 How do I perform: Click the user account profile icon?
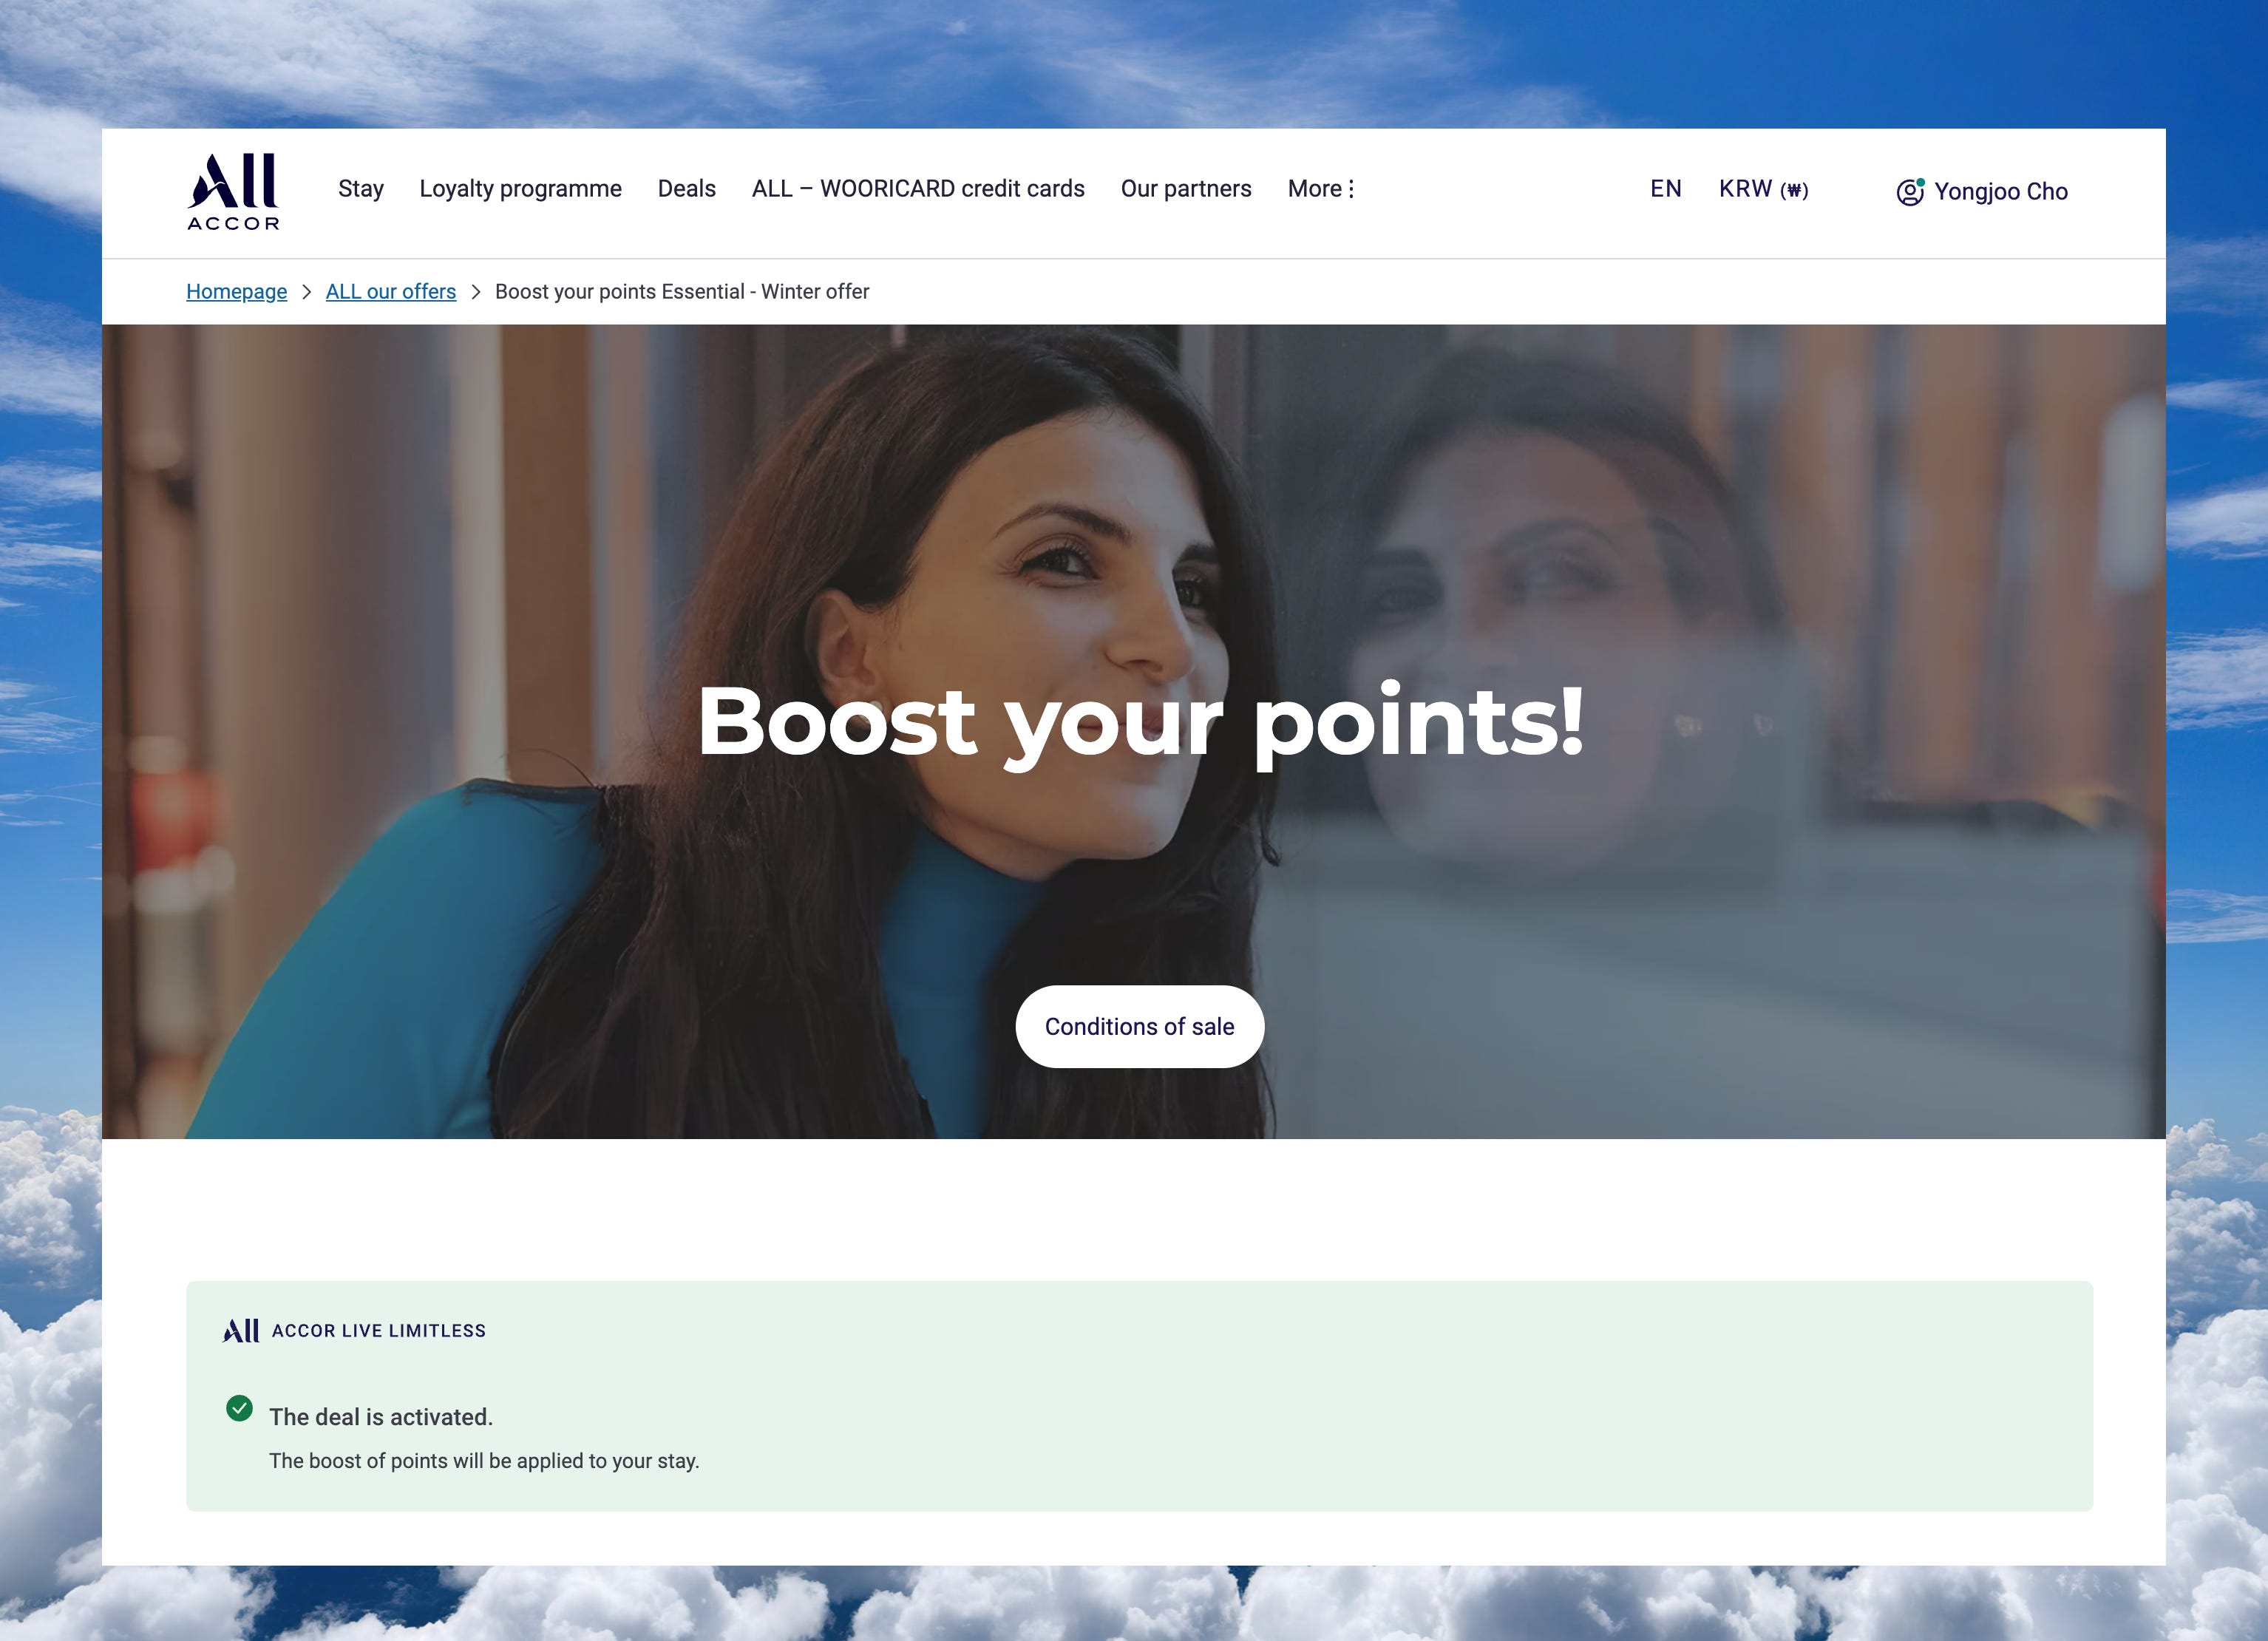(1909, 191)
